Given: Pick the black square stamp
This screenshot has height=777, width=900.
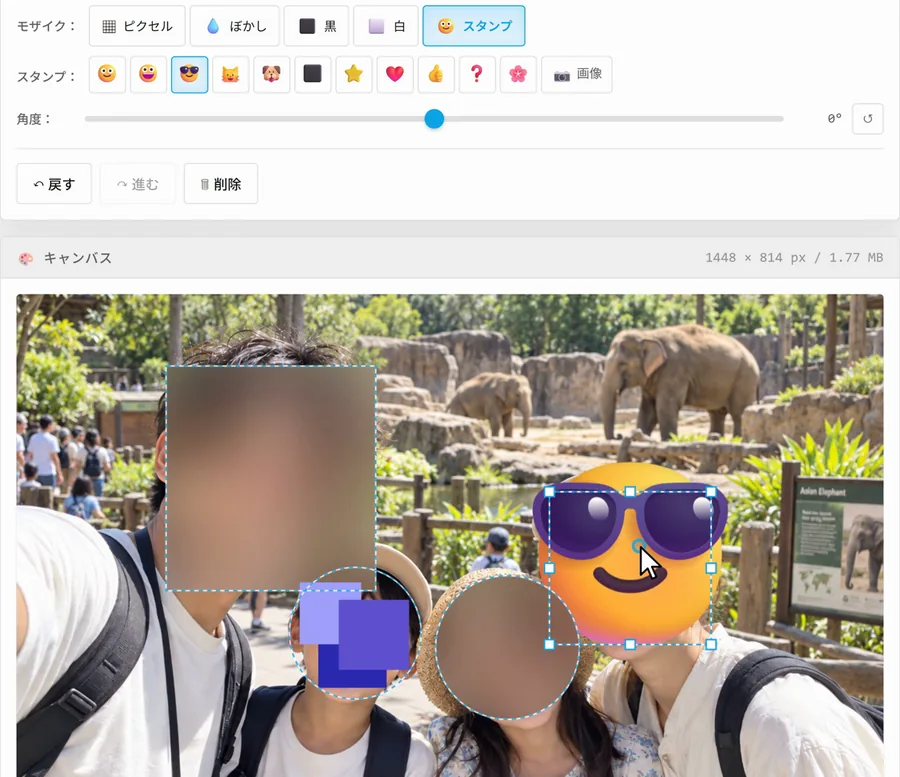Looking at the screenshot, I should pos(313,74).
